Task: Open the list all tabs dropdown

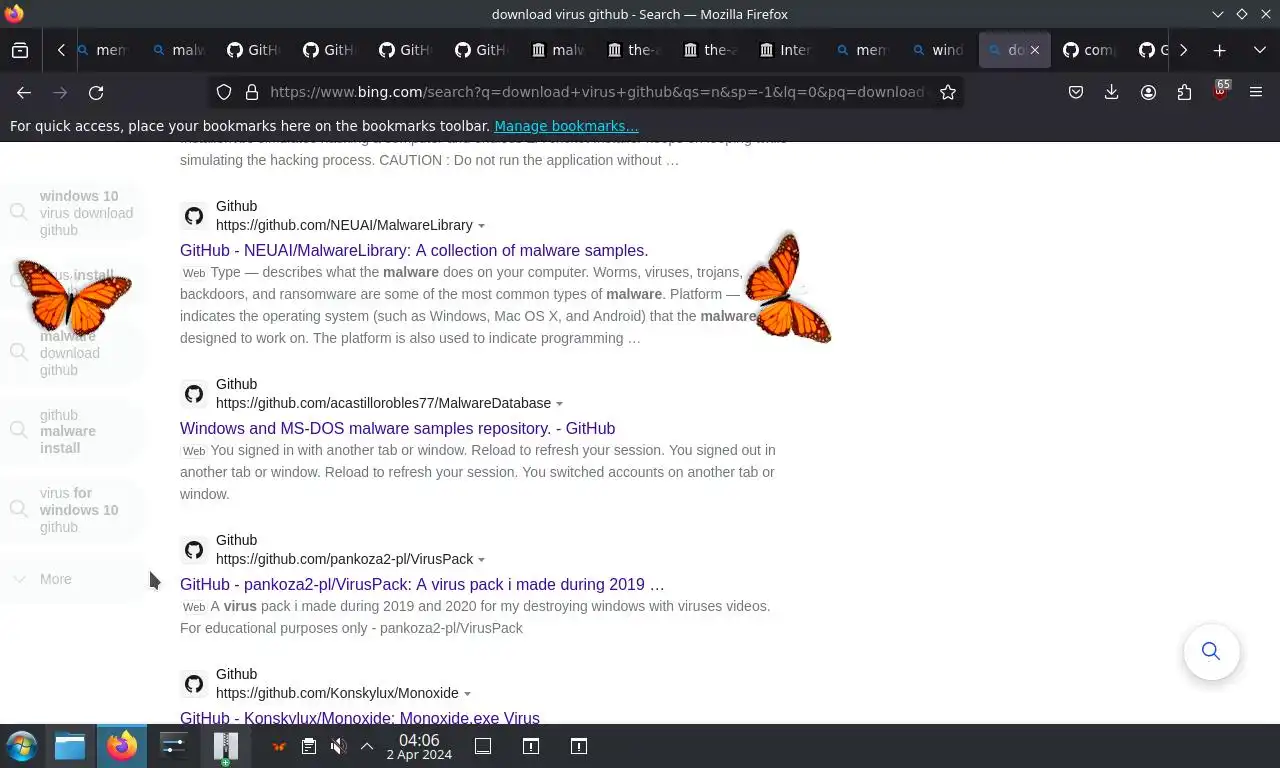Action: point(1259,50)
